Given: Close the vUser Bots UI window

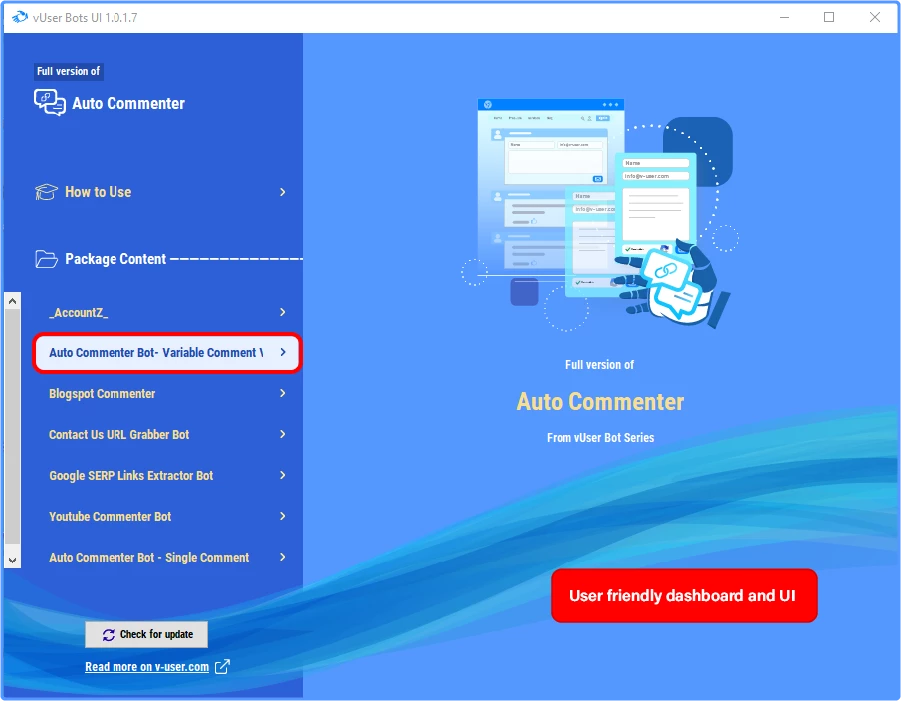Looking at the screenshot, I should click(x=875, y=17).
